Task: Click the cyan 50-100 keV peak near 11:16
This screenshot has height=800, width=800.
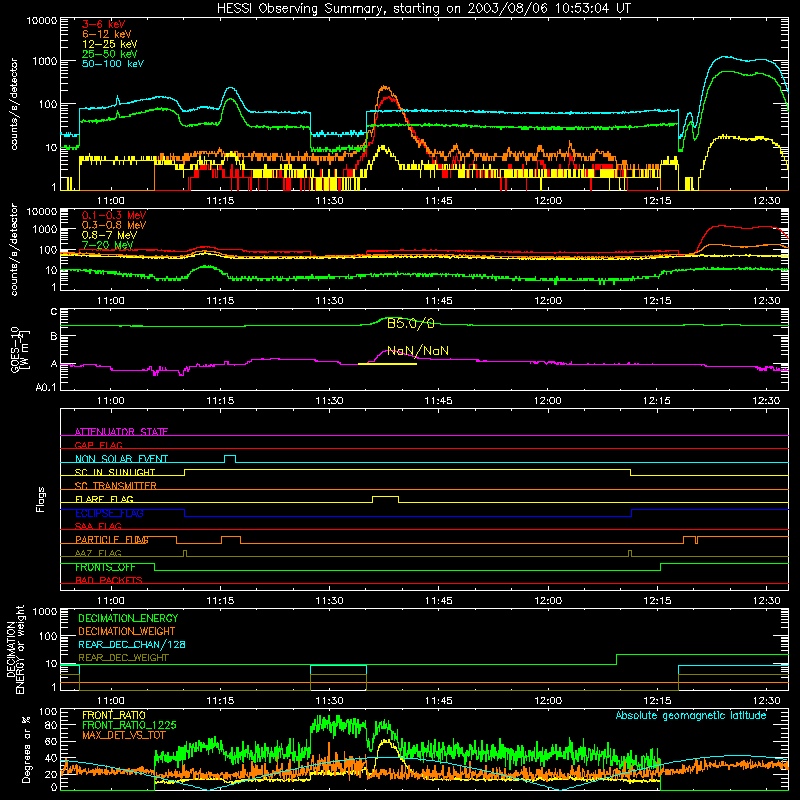Action: point(231,90)
